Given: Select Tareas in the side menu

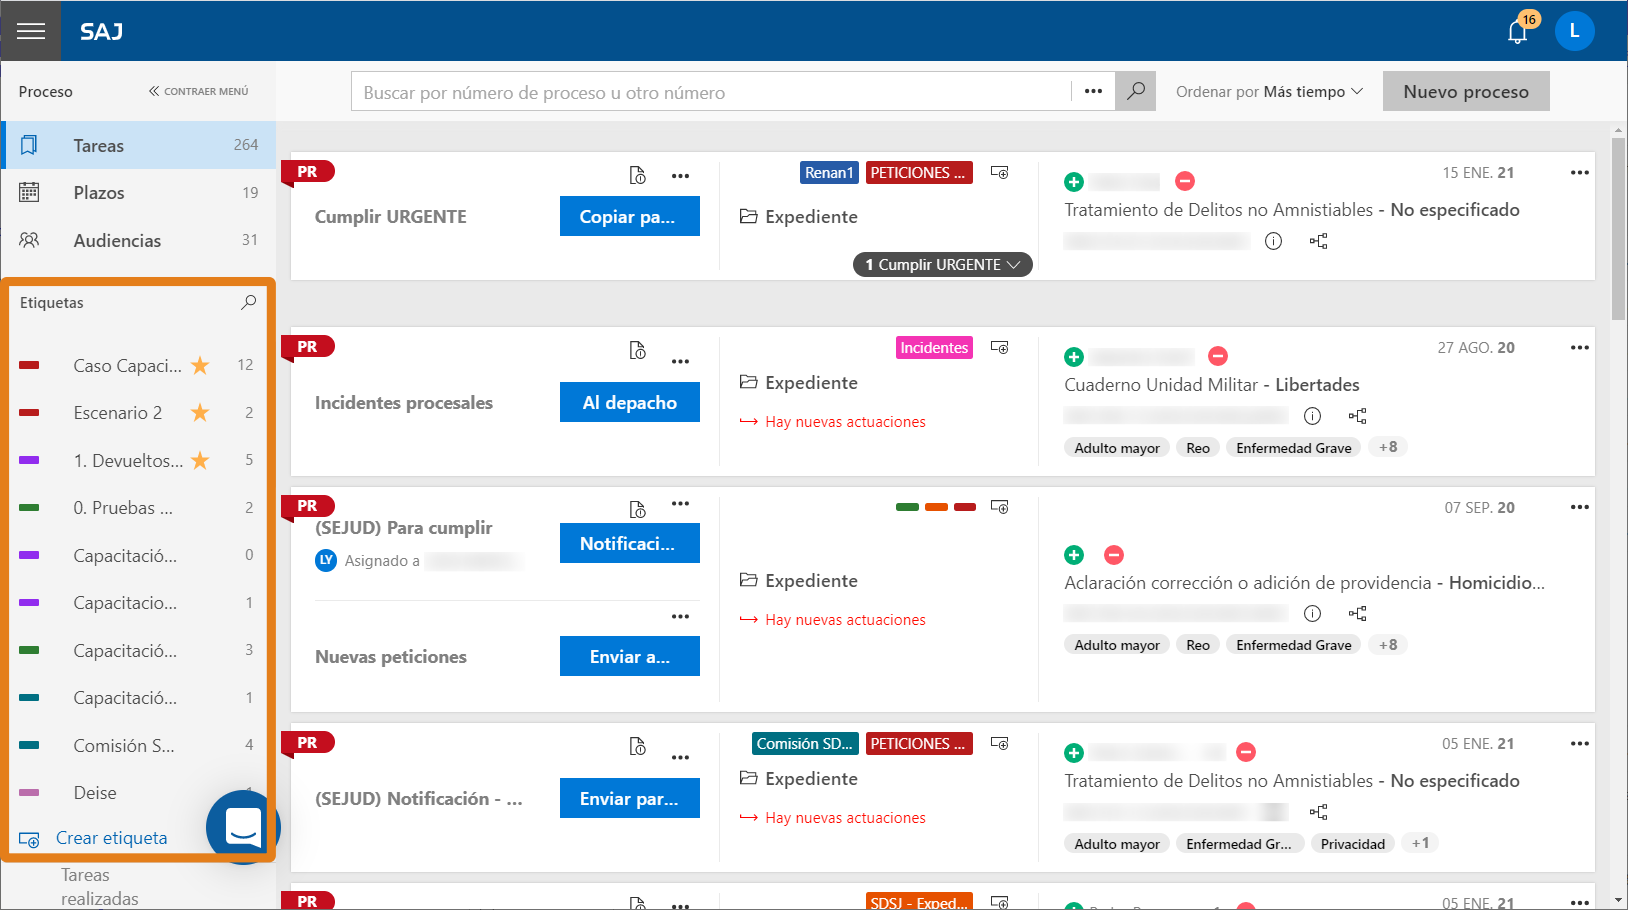Looking at the screenshot, I should [x=138, y=145].
